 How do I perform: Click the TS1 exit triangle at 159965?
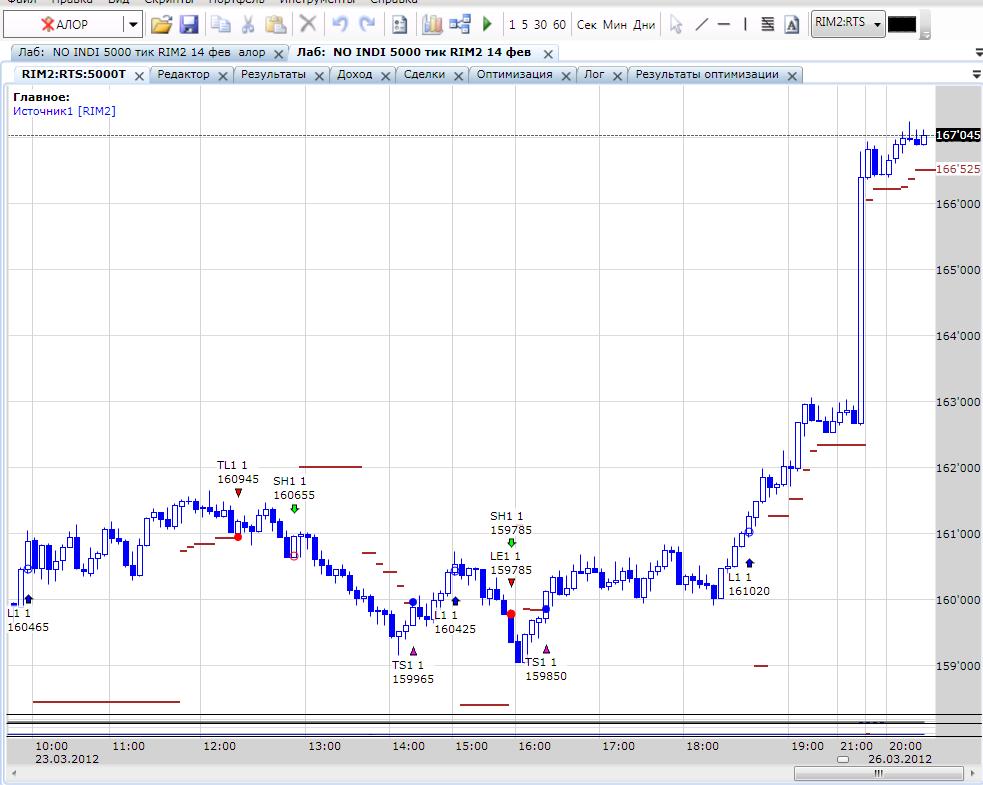pyautogui.click(x=413, y=651)
